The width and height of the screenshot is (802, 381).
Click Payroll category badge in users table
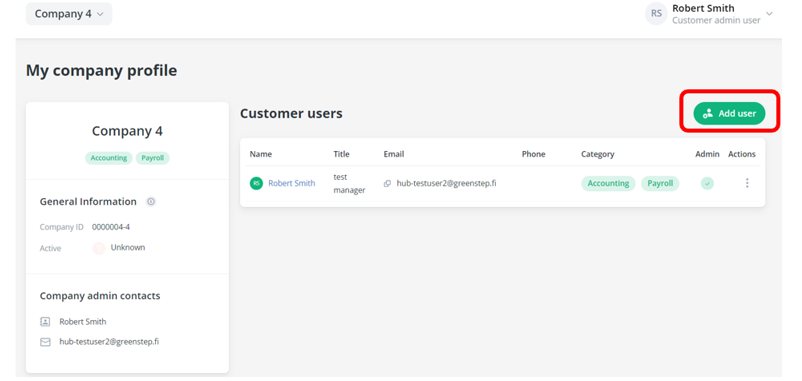pyautogui.click(x=660, y=184)
